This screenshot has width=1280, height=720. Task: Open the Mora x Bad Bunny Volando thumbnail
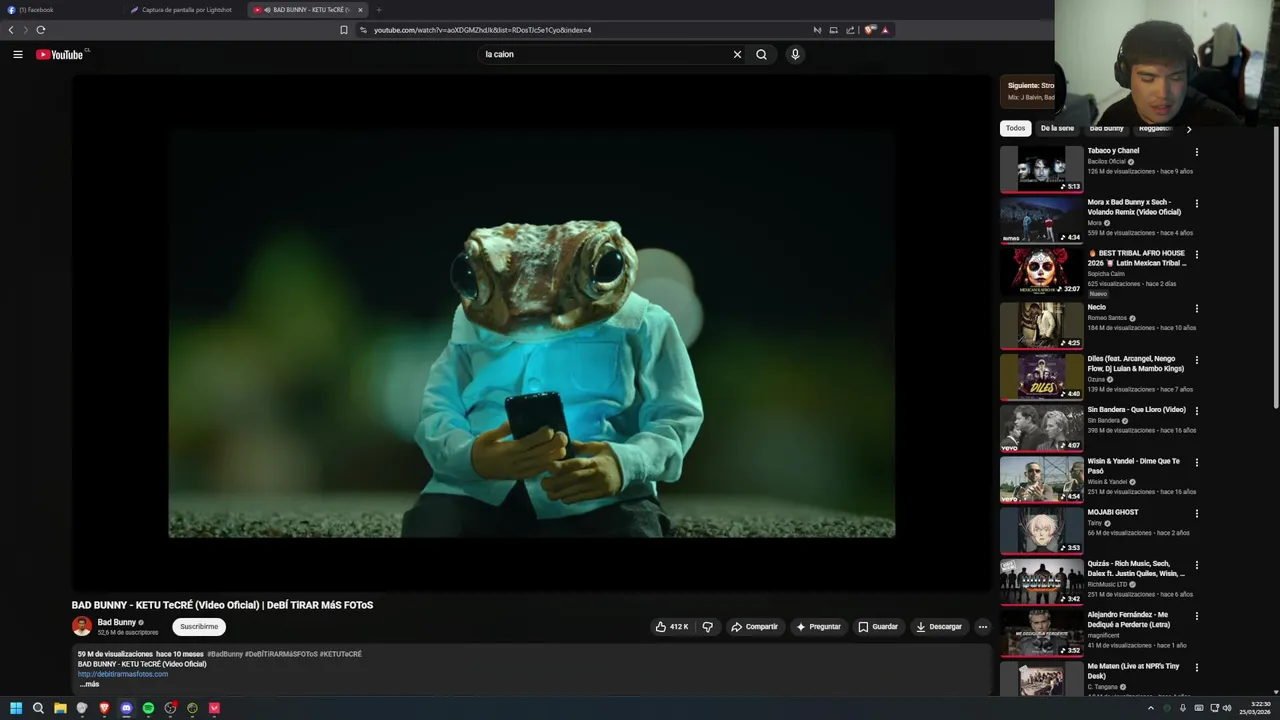tap(1041, 220)
